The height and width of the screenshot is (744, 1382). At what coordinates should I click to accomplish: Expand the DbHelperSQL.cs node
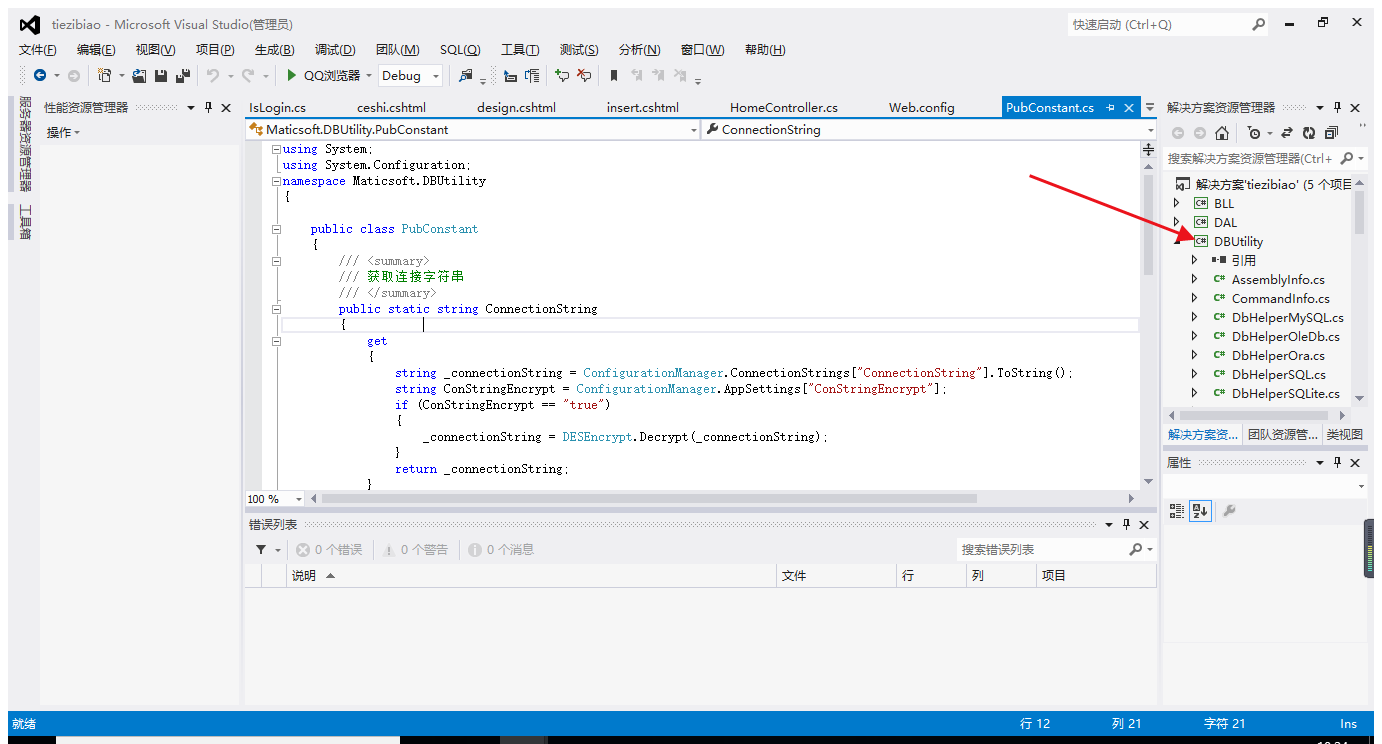pyautogui.click(x=1195, y=374)
